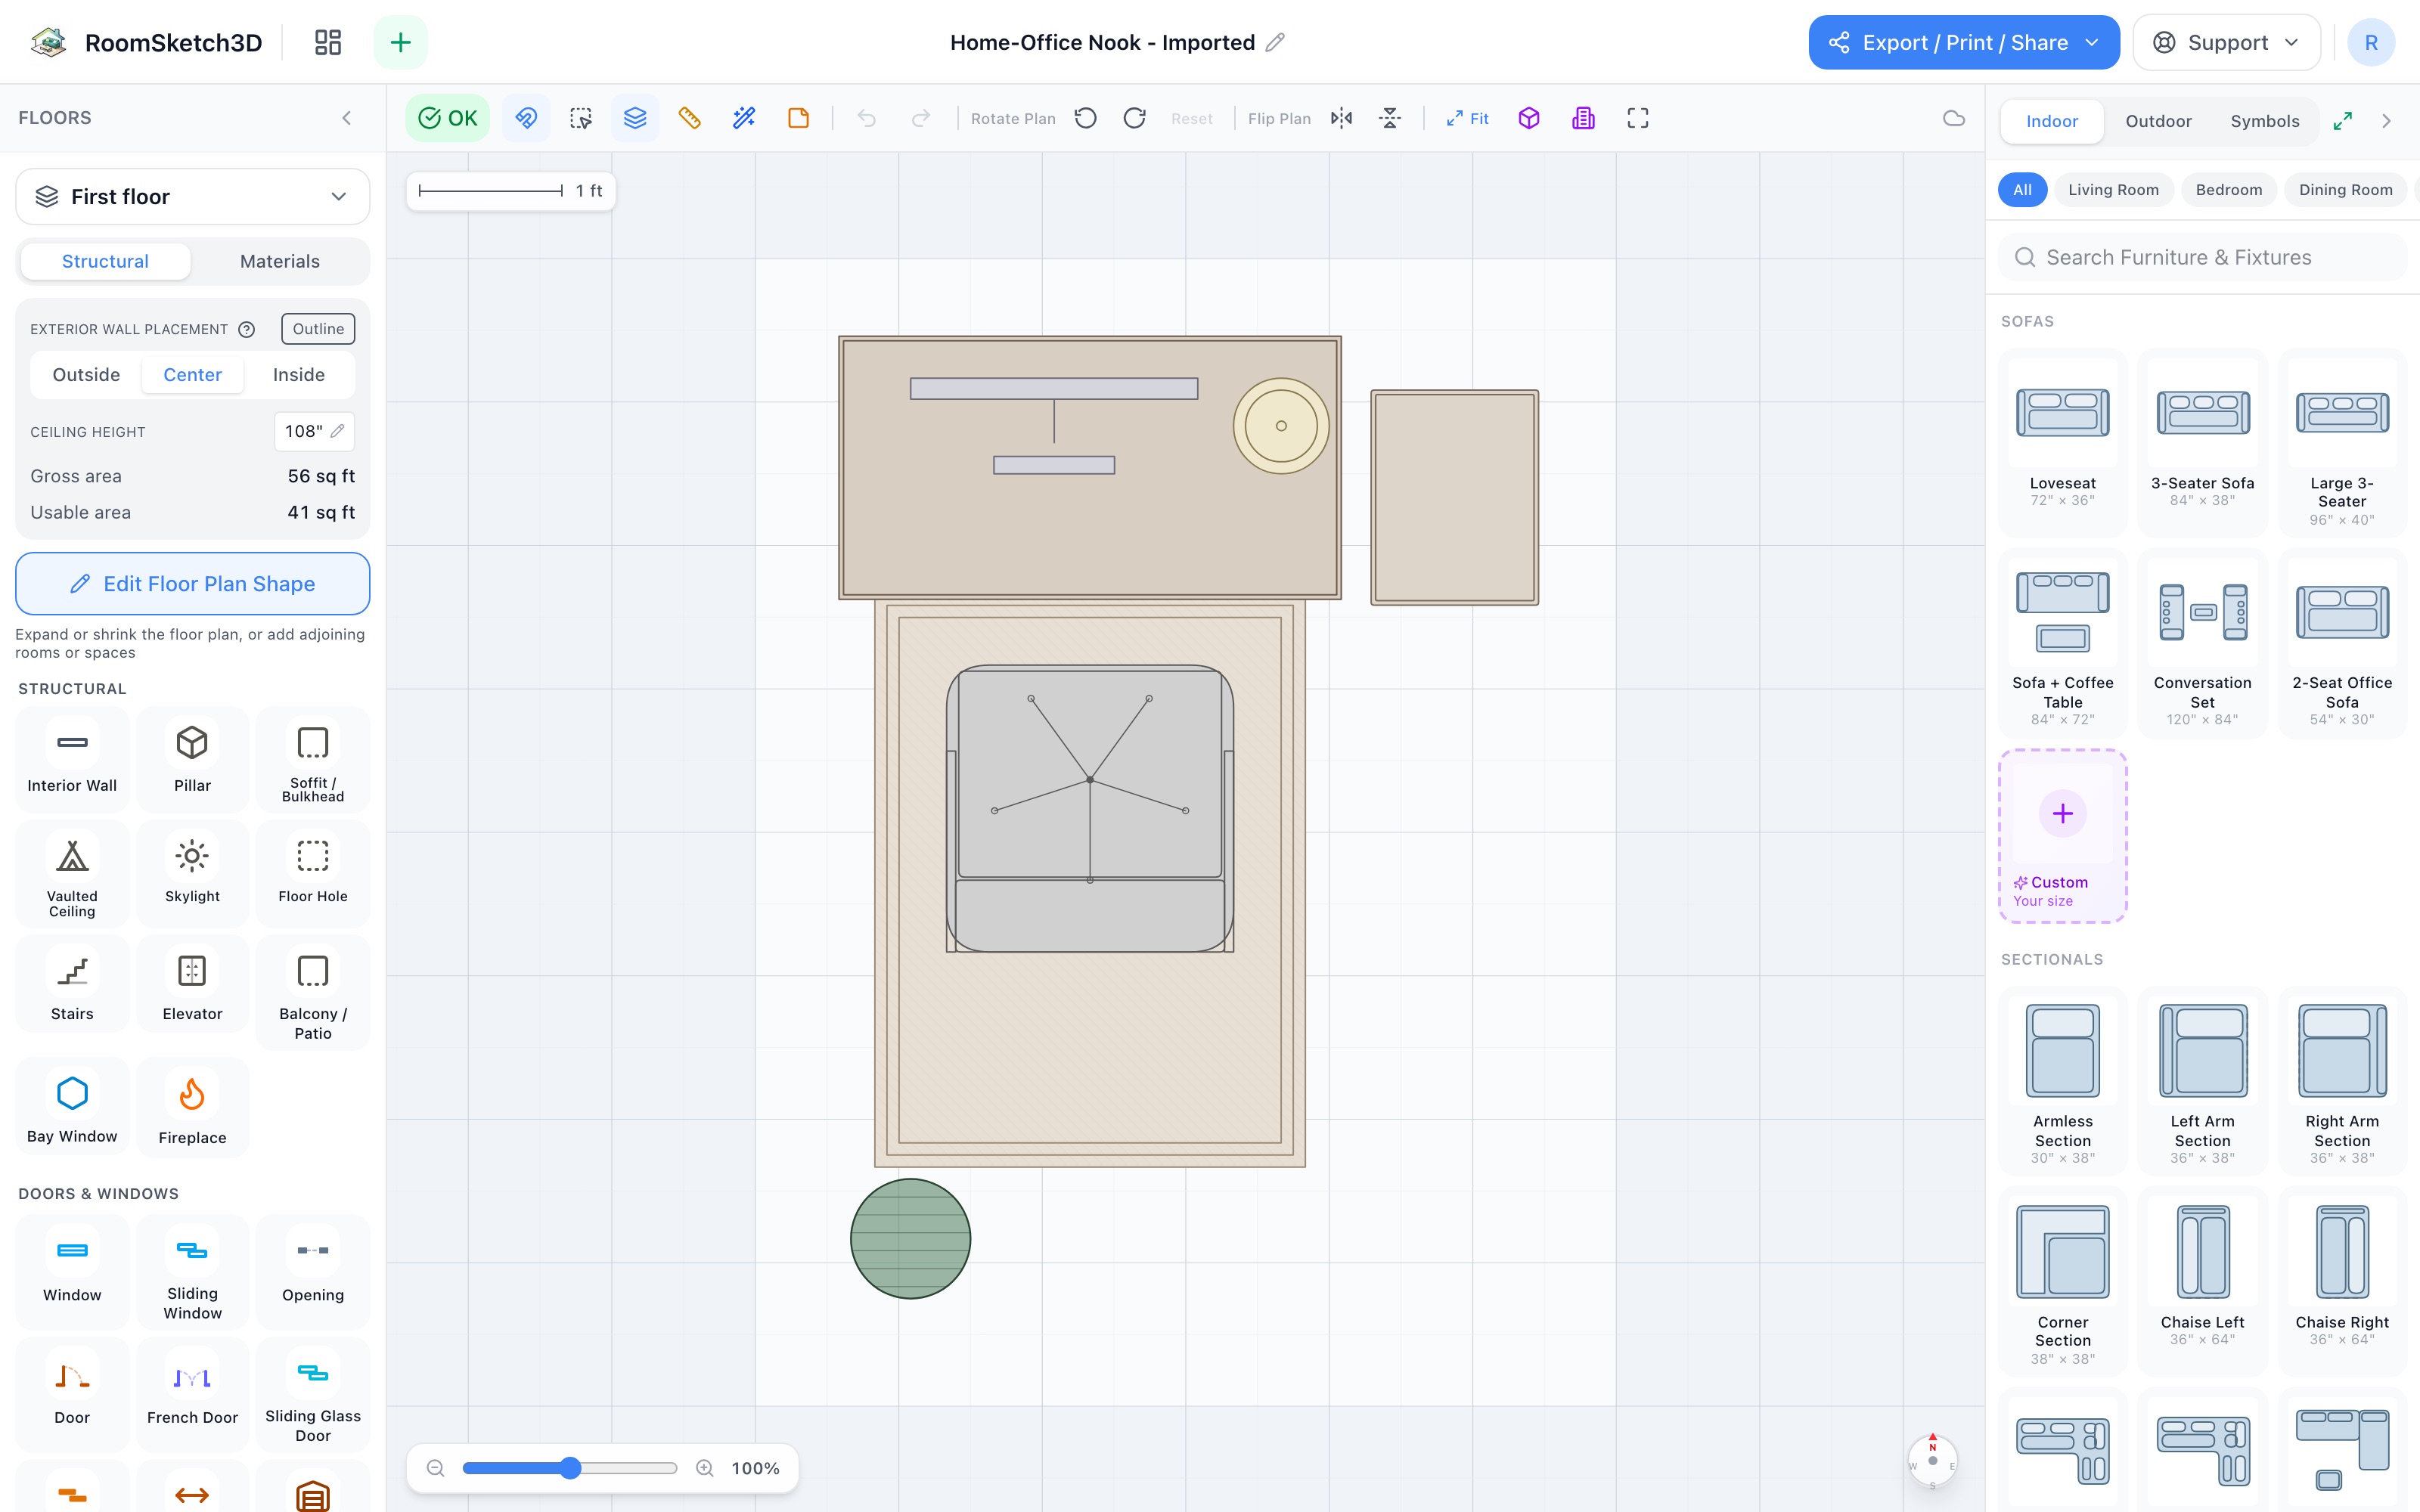Set exterior wall placement to Inside
This screenshot has height=1512, width=2420.
tap(299, 374)
